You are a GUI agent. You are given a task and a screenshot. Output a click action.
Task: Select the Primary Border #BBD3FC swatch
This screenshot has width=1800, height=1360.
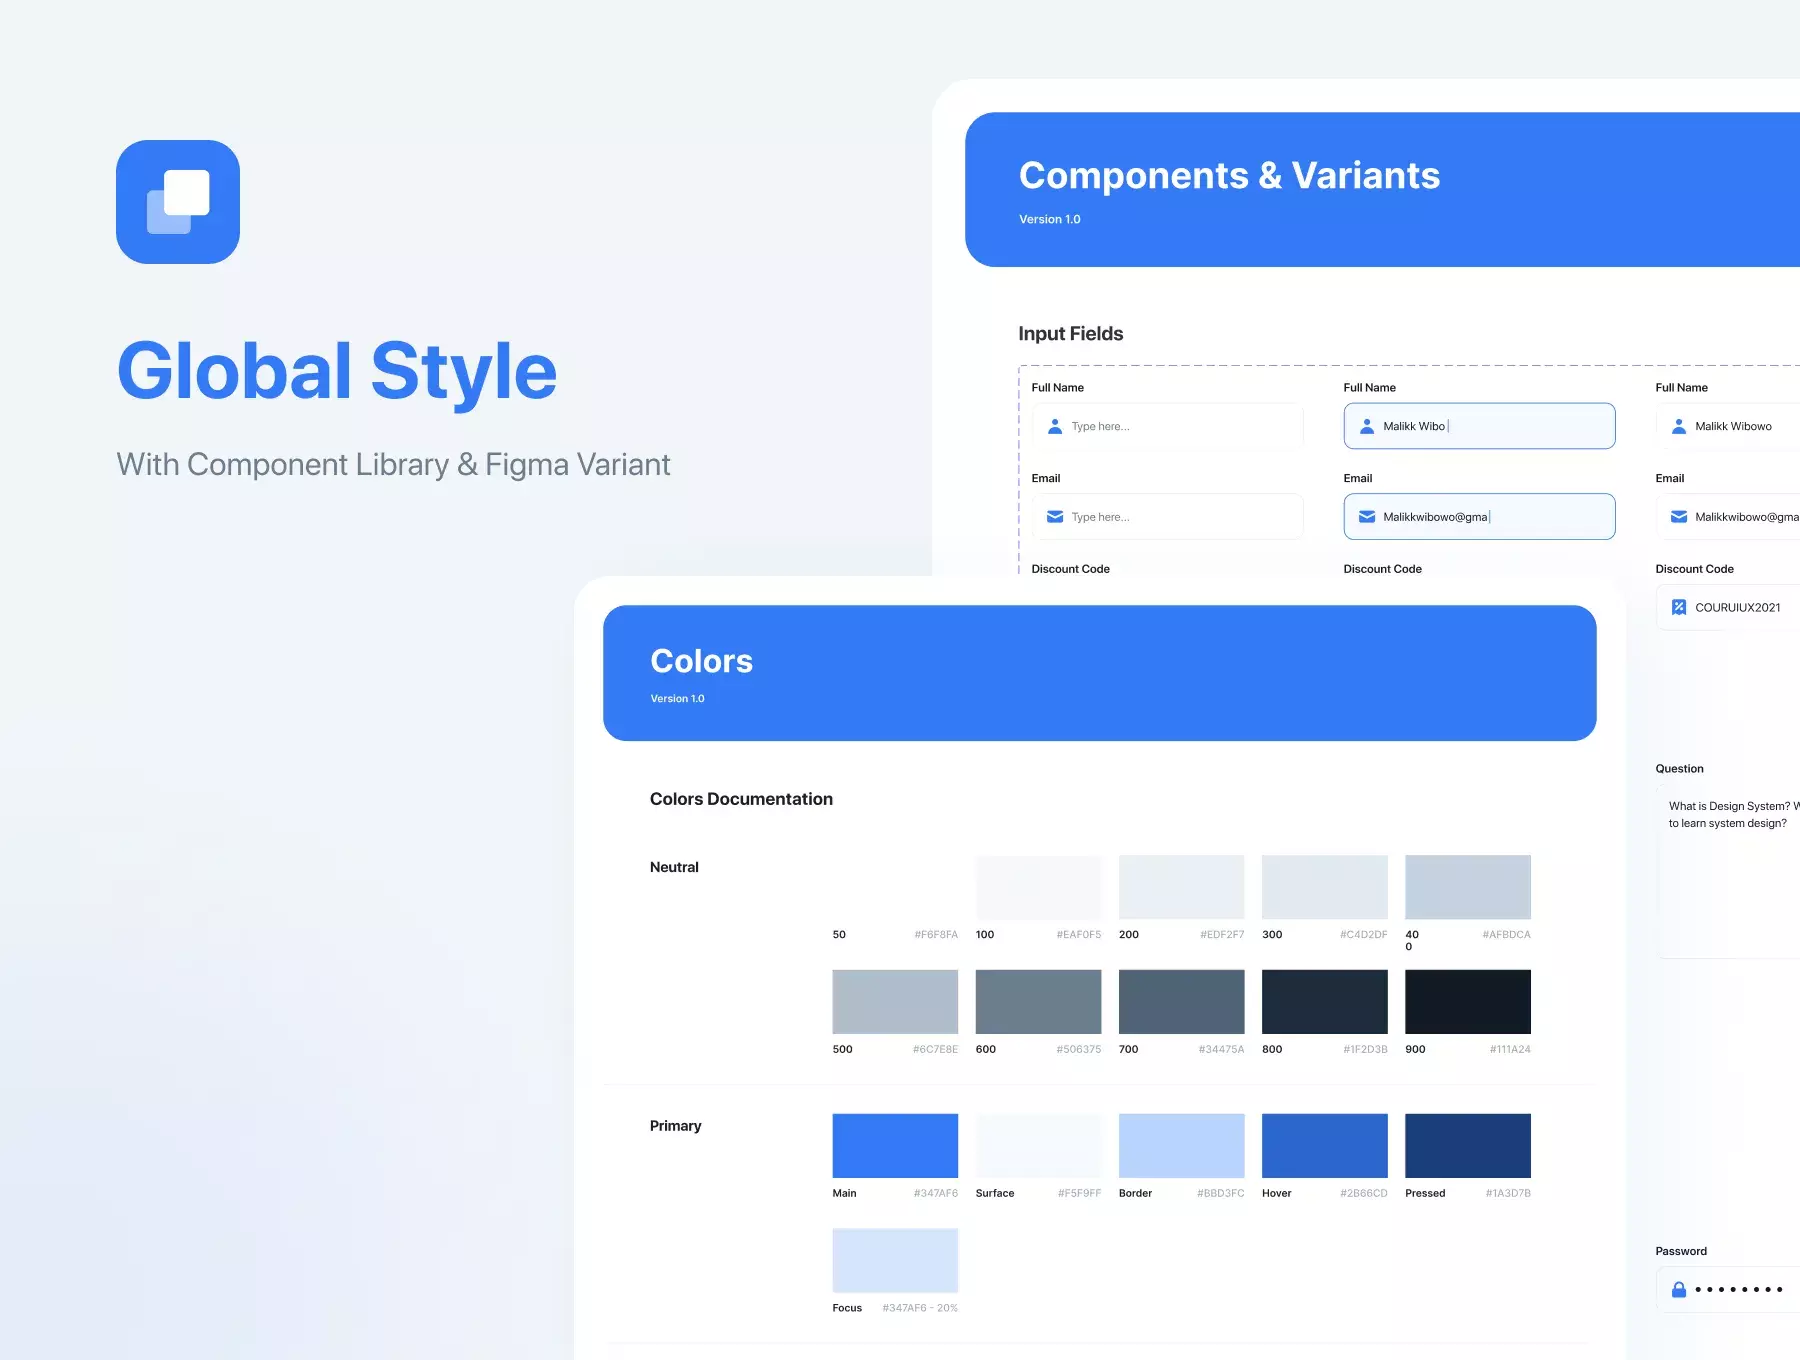coord(1182,1146)
